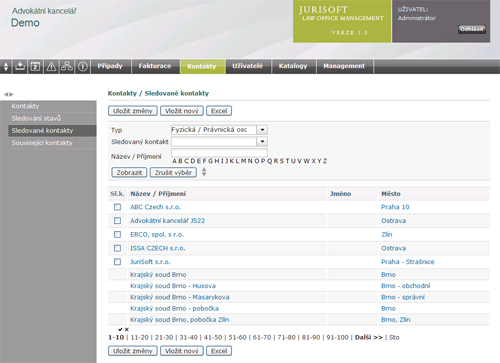Image resolution: width=500 pixels, height=363 pixels.
Task: Click the top Excel button
Action: (x=219, y=111)
